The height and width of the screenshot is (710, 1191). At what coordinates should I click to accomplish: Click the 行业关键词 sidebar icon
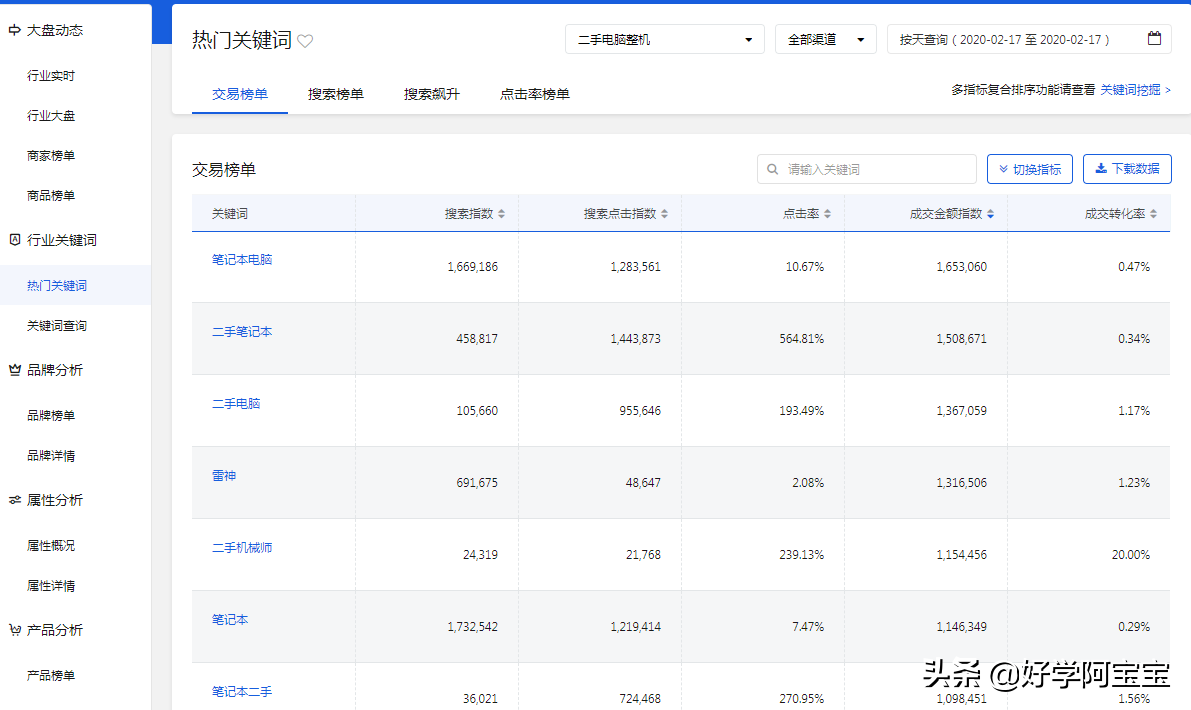14,240
